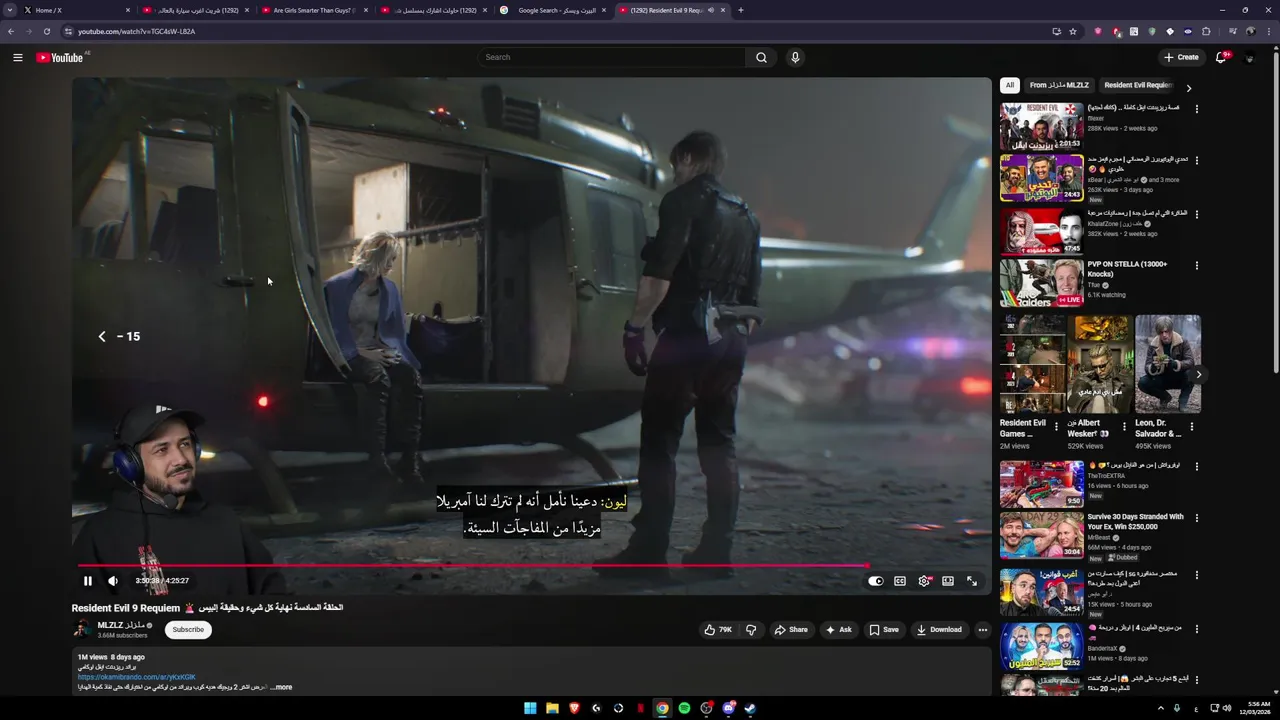Mute tab via speaker icon on Resident Evil tab

tap(711, 10)
